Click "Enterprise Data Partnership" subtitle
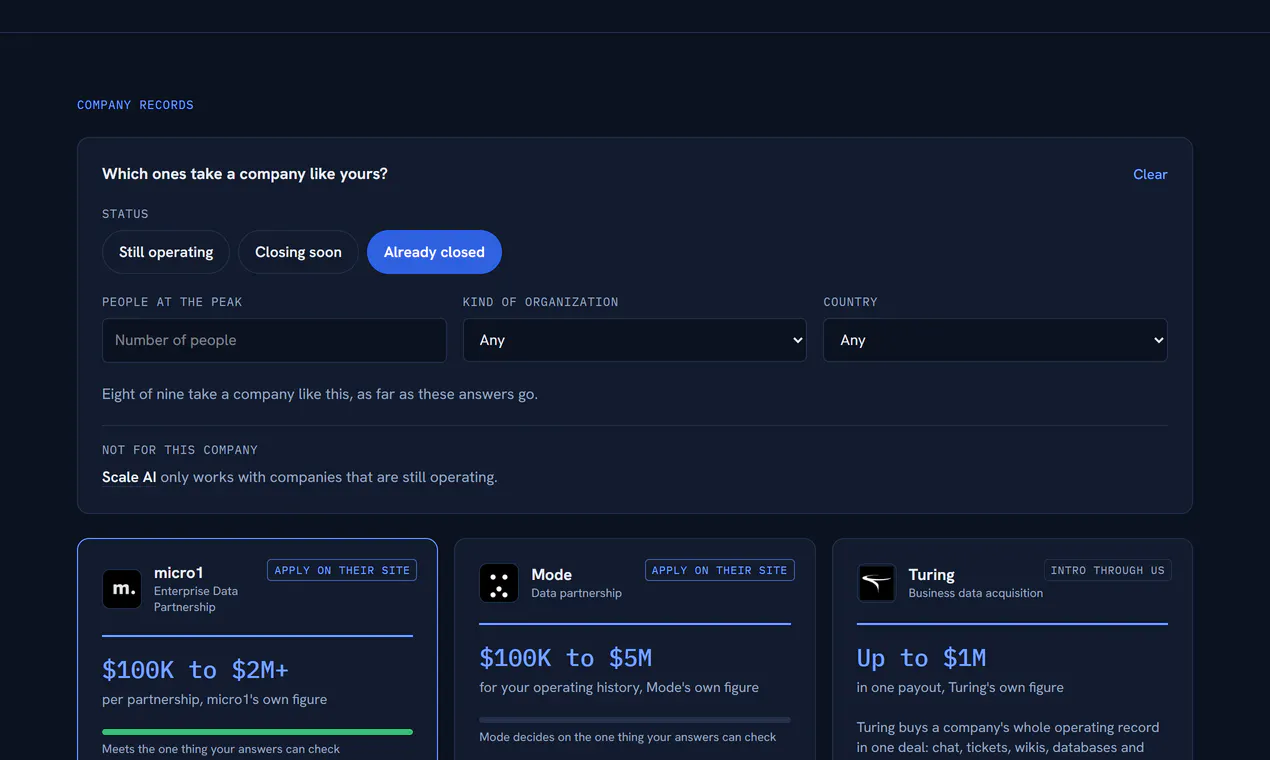This screenshot has width=1270, height=760. [196, 599]
